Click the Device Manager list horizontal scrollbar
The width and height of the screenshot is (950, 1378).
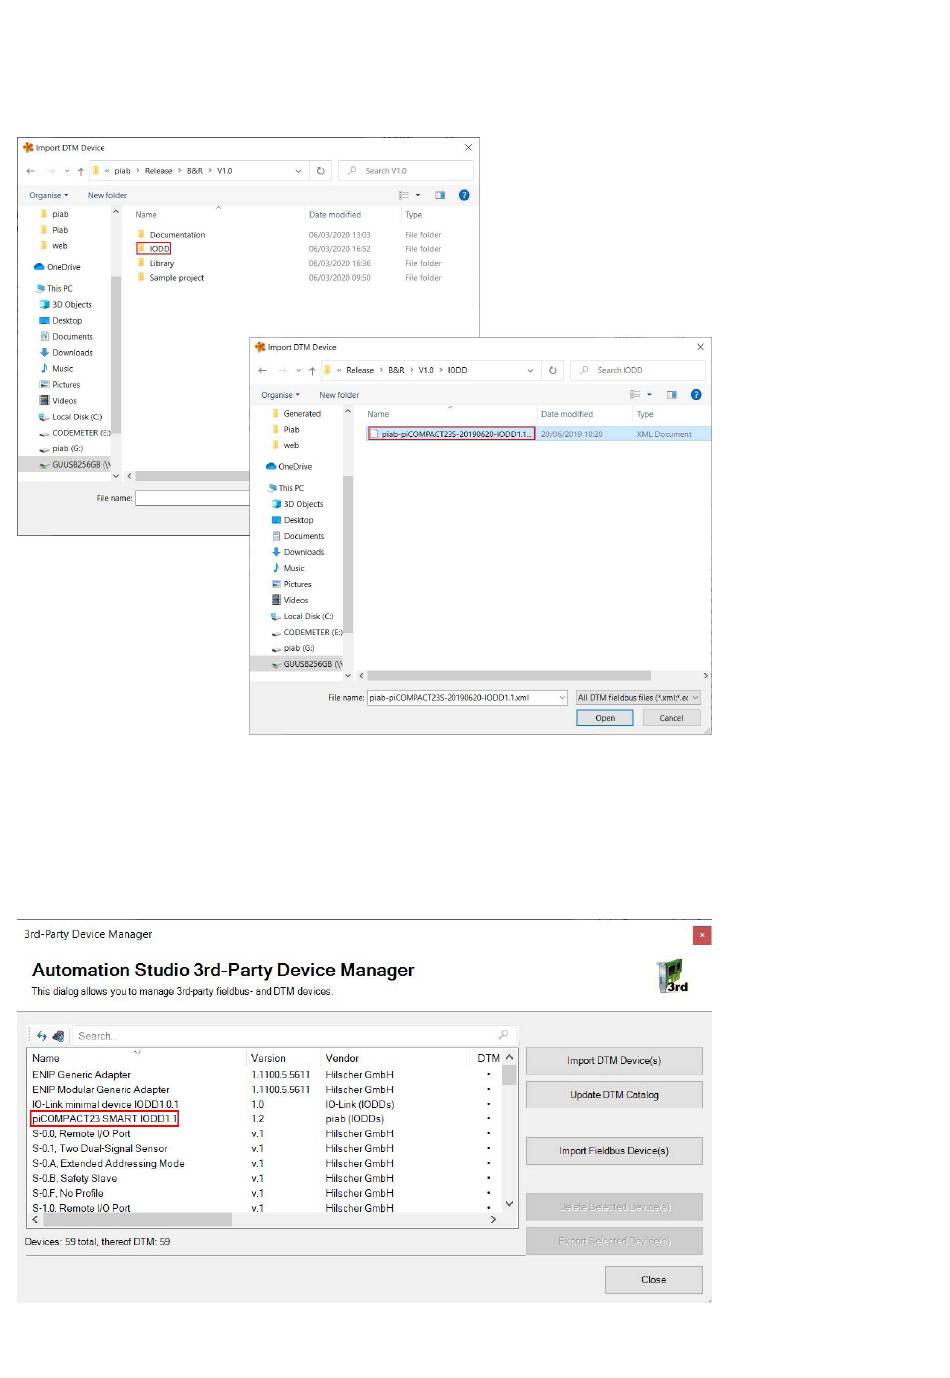click(x=138, y=1220)
